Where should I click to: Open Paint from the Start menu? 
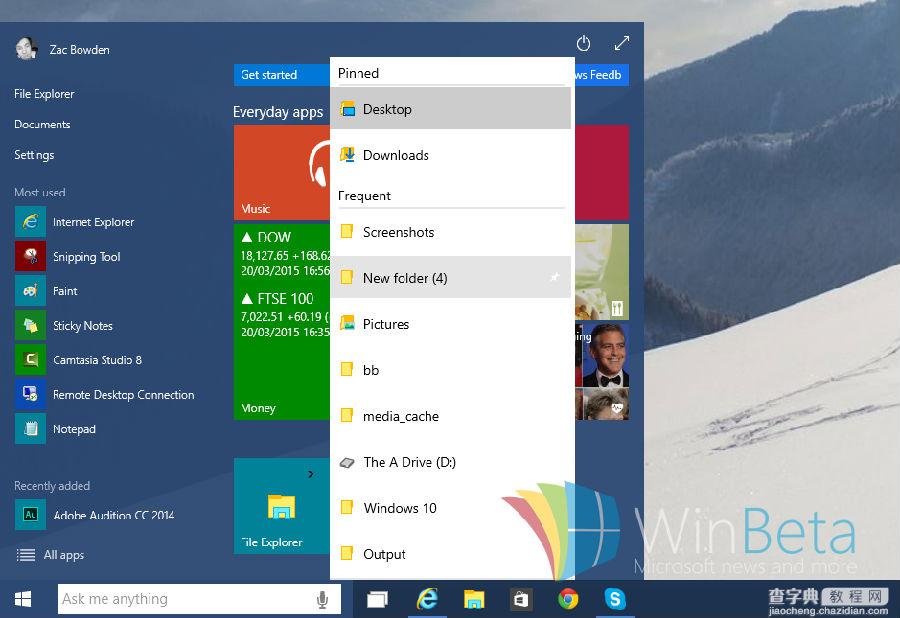[x=65, y=290]
